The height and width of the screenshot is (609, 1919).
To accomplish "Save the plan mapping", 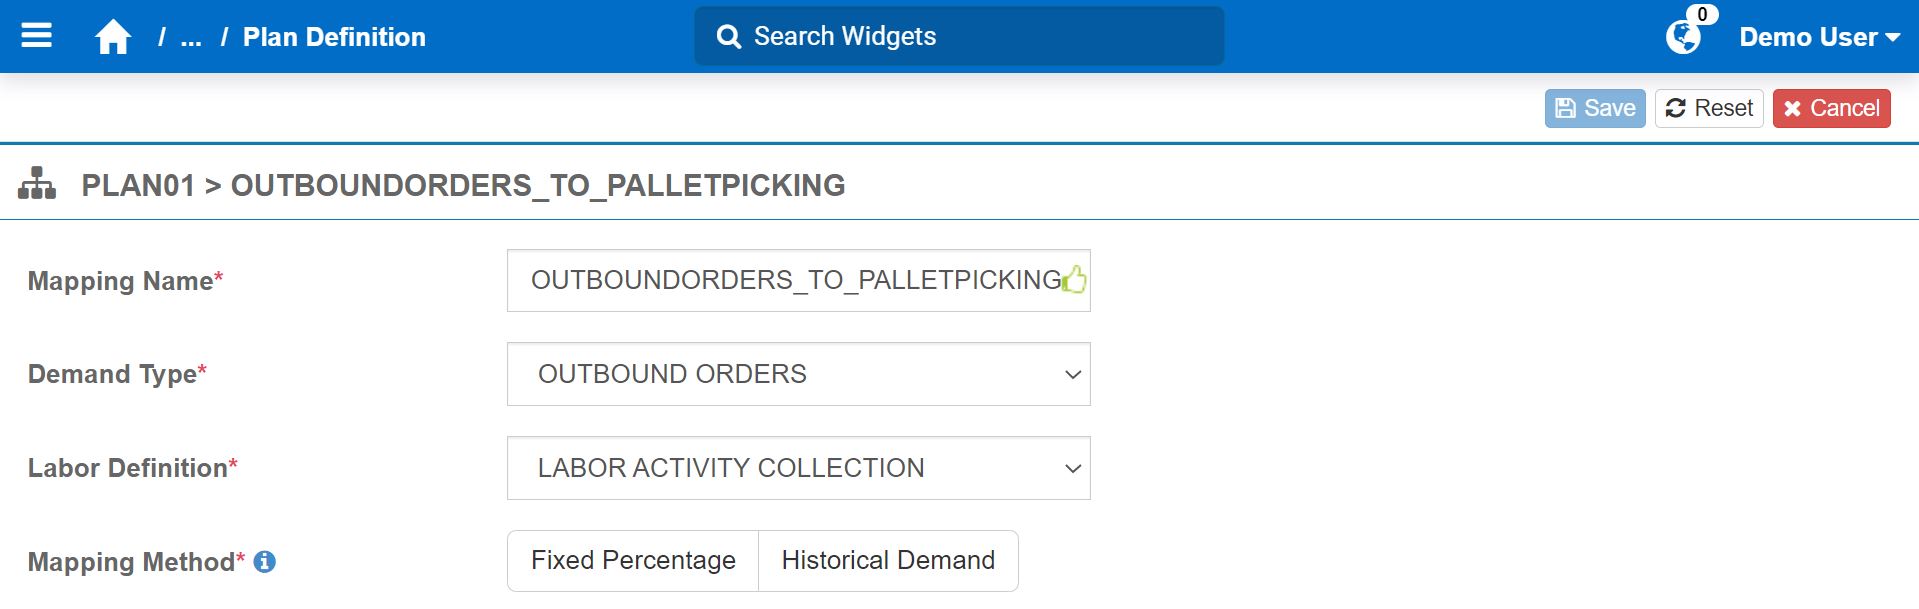I will tap(1595, 108).
